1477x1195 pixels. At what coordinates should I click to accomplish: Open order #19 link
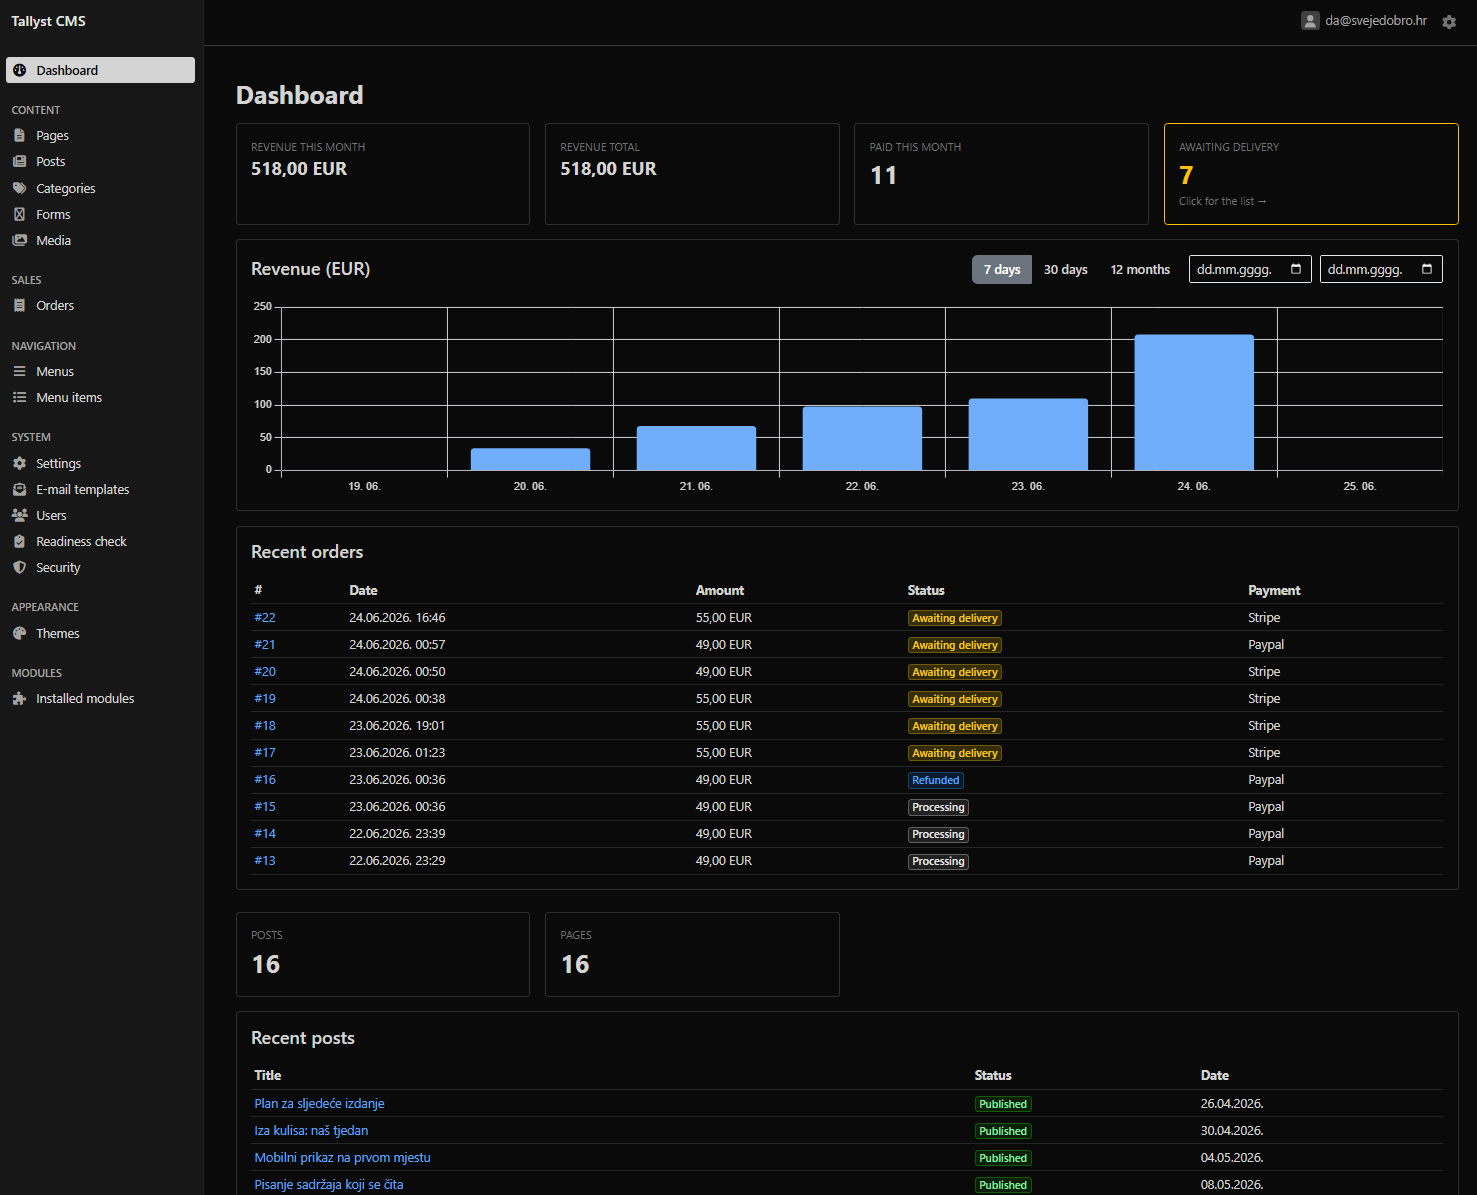tap(265, 699)
